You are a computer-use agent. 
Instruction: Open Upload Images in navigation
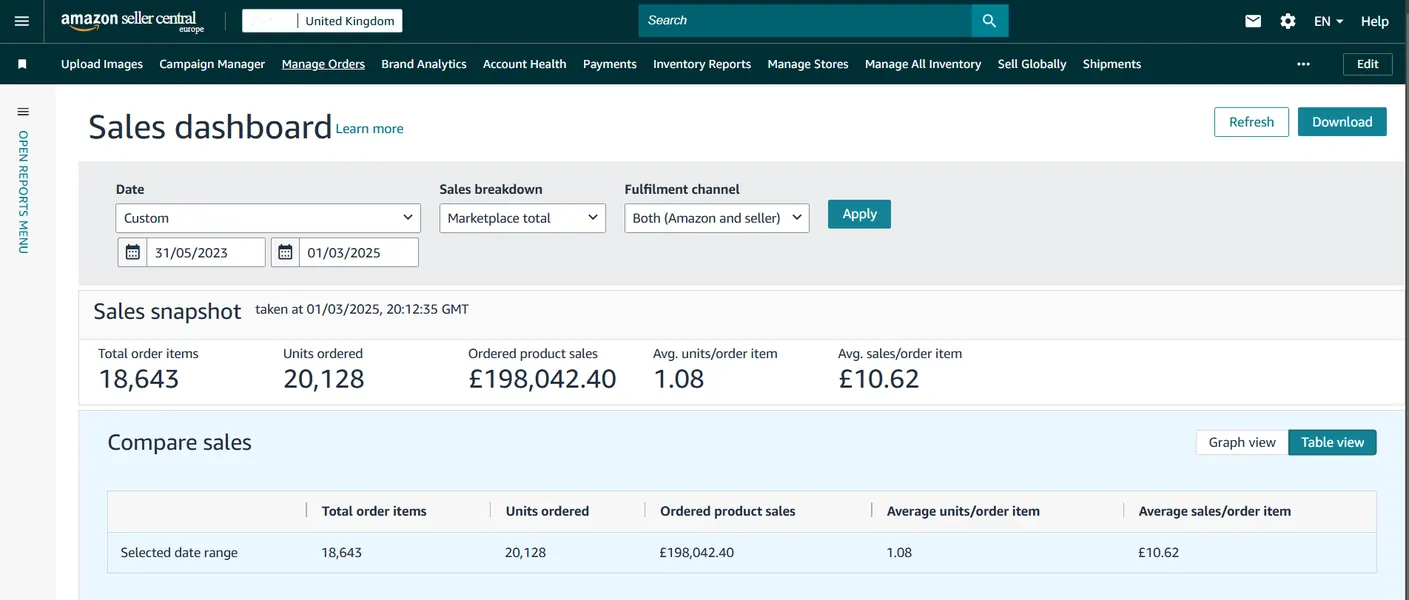(x=102, y=64)
